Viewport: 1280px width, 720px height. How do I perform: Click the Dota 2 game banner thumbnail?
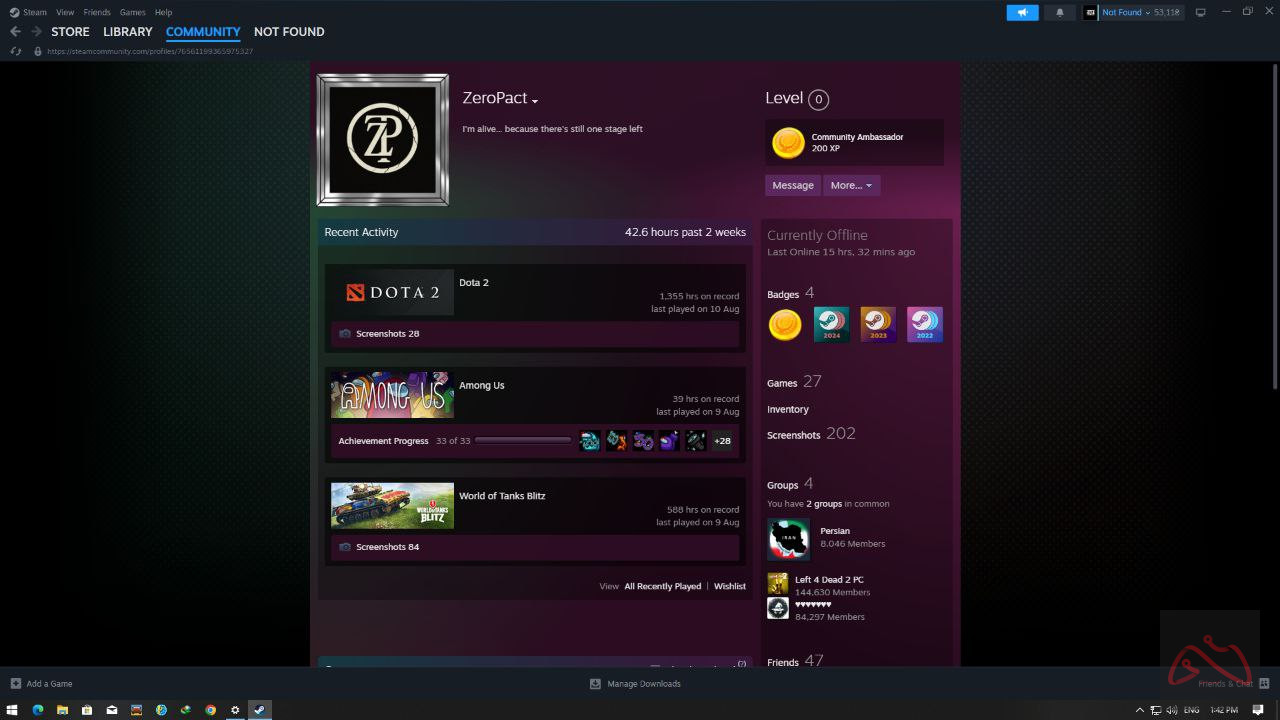tap(392, 292)
